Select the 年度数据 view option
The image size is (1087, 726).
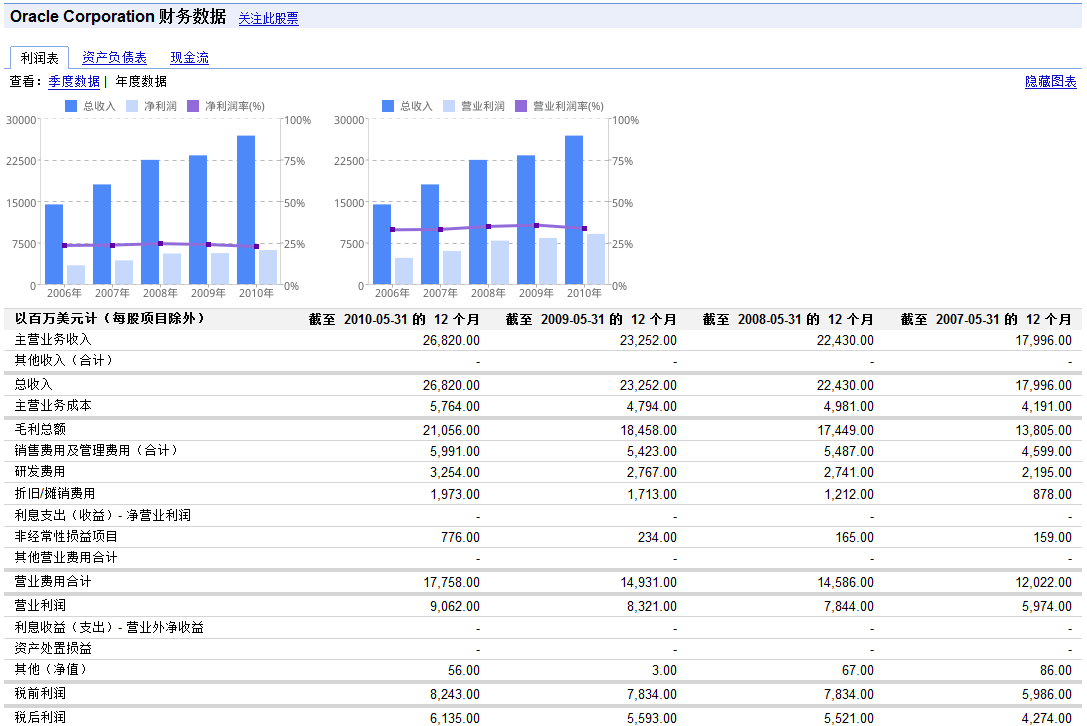(x=141, y=81)
